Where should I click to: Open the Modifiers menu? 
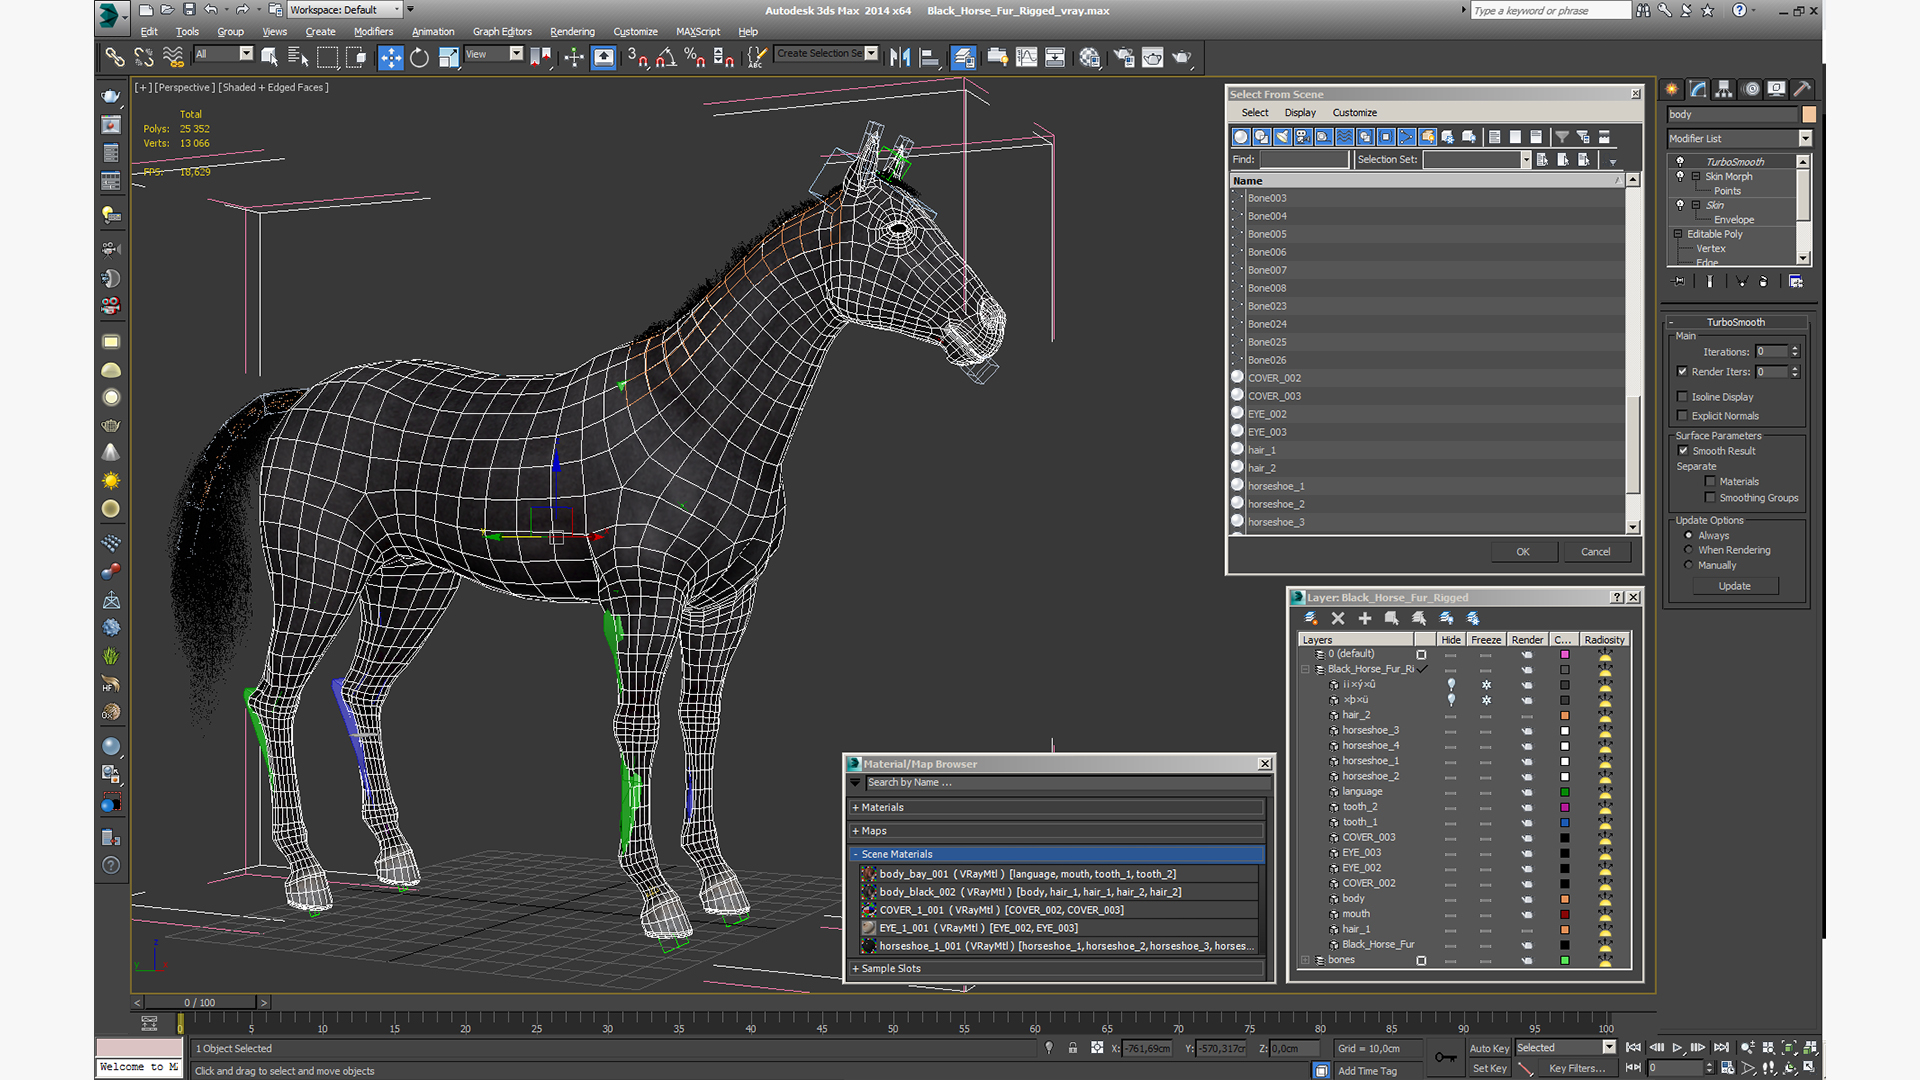pyautogui.click(x=373, y=32)
